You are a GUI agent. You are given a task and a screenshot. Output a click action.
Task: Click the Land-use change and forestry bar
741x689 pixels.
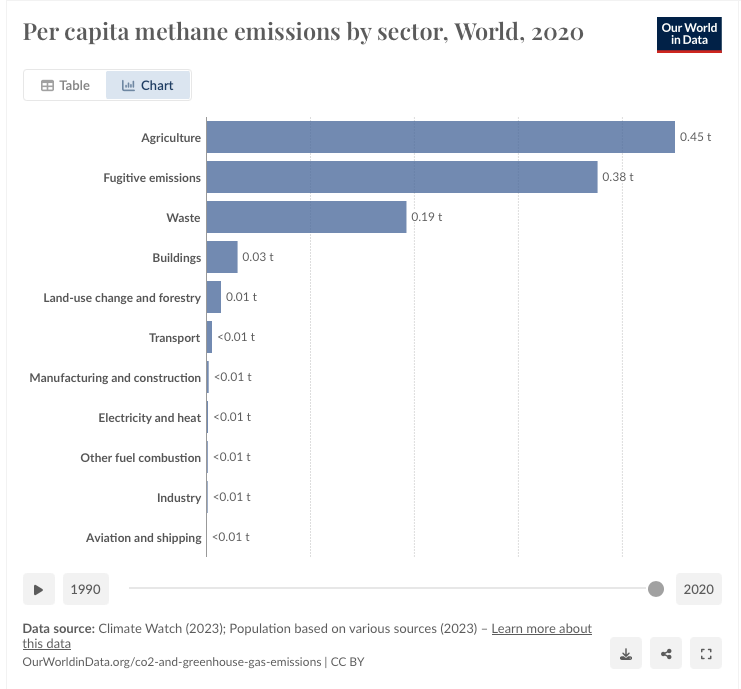(x=214, y=297)
